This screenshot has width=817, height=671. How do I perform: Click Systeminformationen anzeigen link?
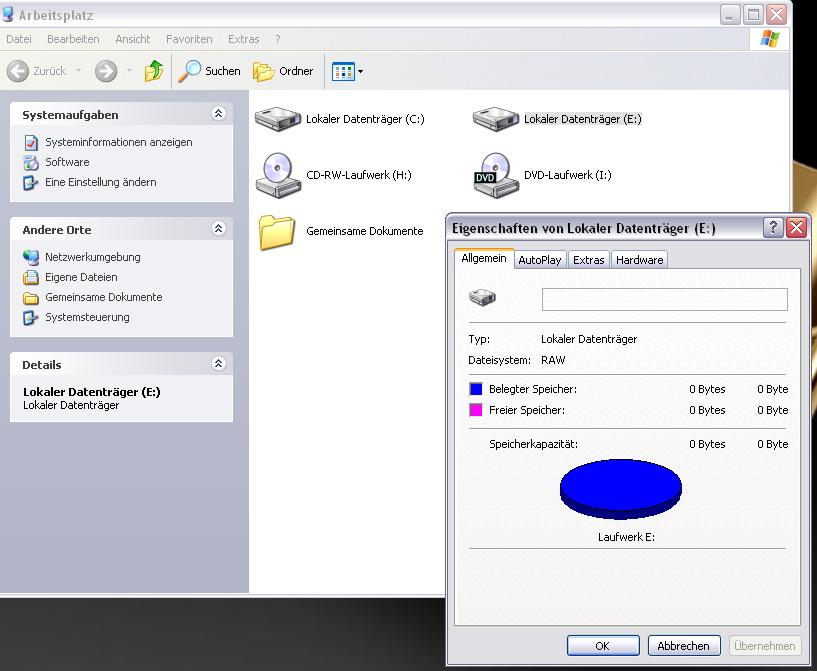point(119,142)
